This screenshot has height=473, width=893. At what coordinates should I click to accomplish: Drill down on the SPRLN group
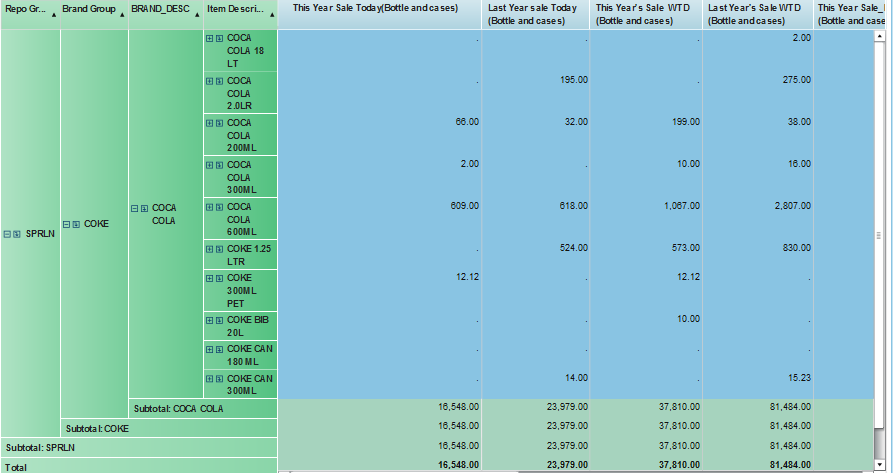pos(17,234)
